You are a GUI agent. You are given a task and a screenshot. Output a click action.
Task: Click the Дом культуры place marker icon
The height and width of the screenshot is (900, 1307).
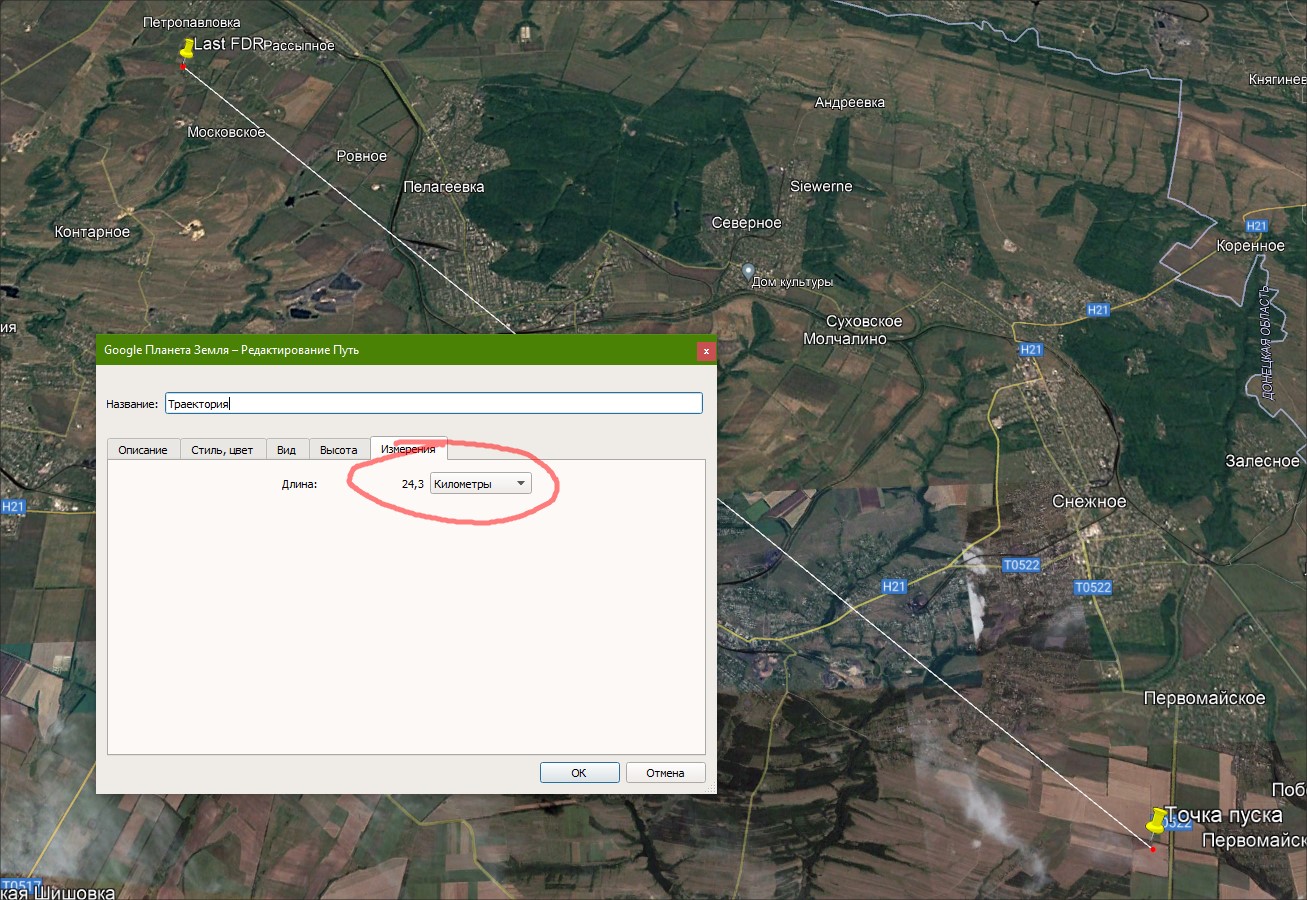pyautogui.click(x=748, y=272)
